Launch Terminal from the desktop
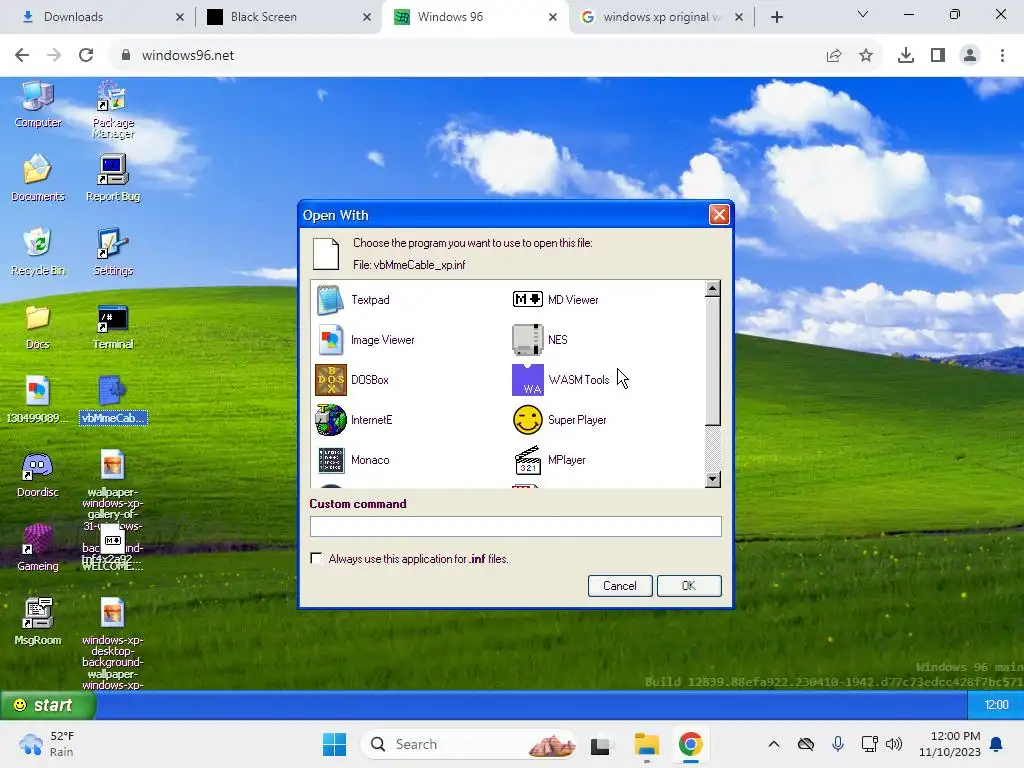1024x768 pixels. [113, 327]
